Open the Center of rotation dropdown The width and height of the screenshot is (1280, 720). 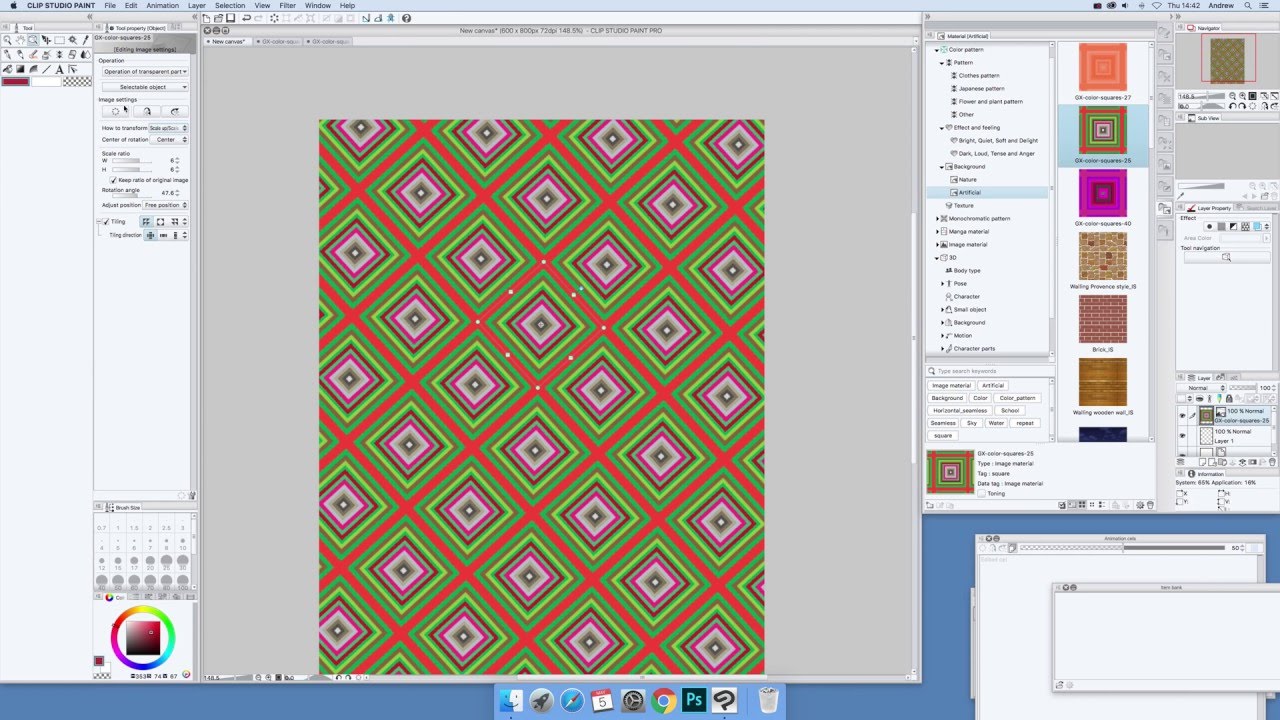[x=168, y=139]
